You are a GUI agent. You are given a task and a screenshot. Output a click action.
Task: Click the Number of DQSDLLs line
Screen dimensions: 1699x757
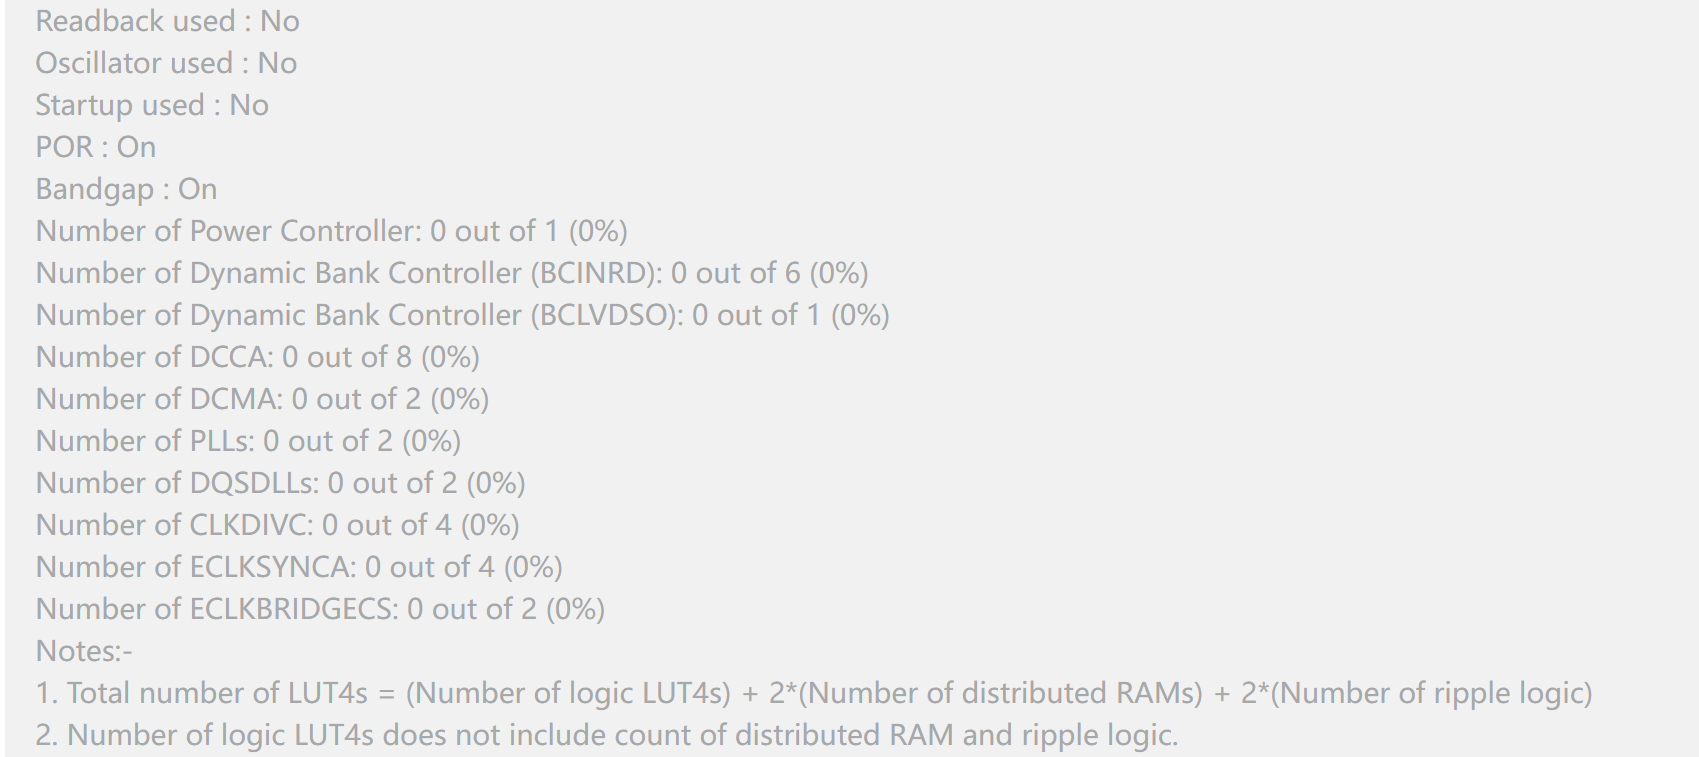(281, 483)
